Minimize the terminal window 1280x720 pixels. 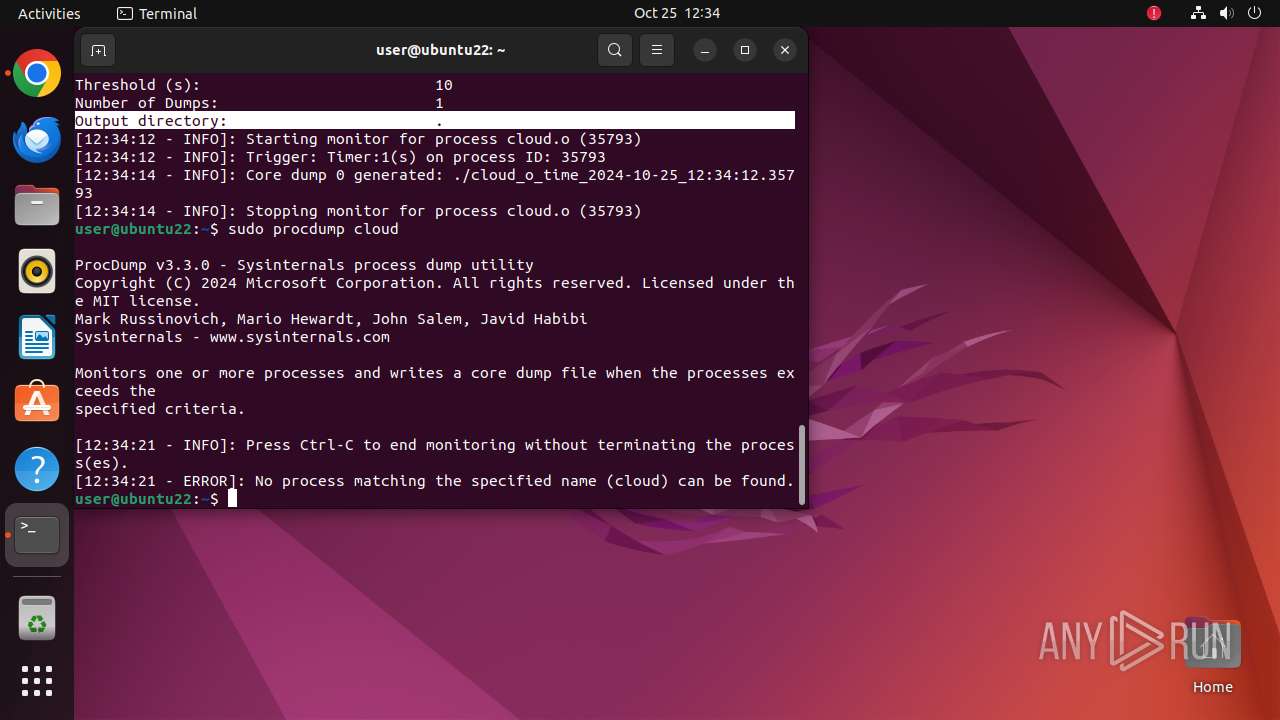pyautogui.click(x=705, y=50)
